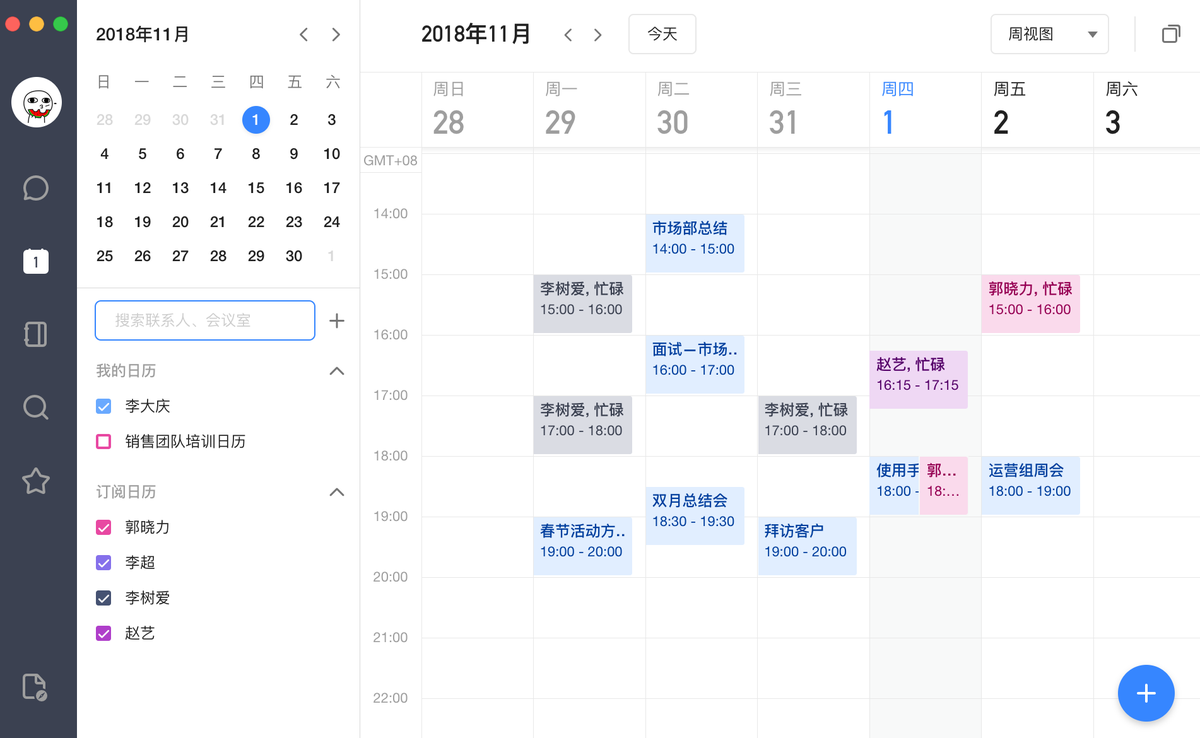Screen dimensions: 1200x738
Task: Focus the 搜索联系人、会议室 search field
Action: (x=205, y=321)
